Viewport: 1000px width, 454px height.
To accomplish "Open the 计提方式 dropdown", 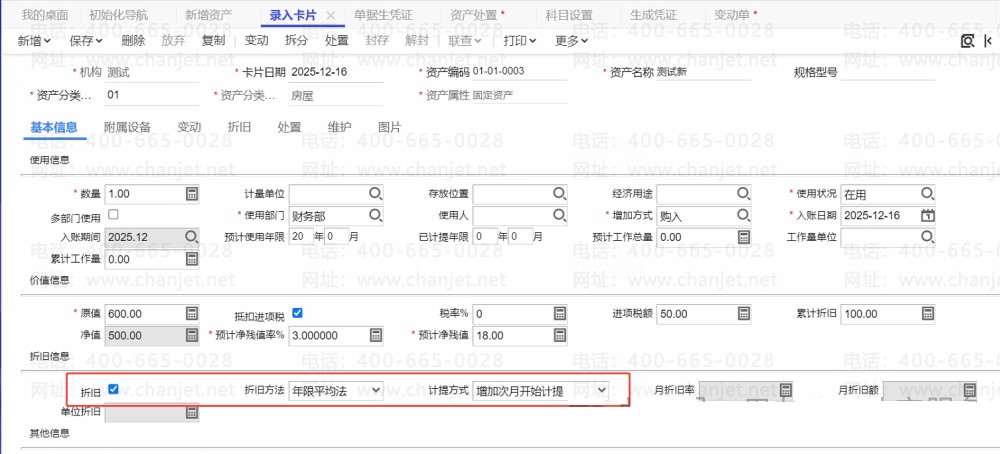I will coord(541,390).
